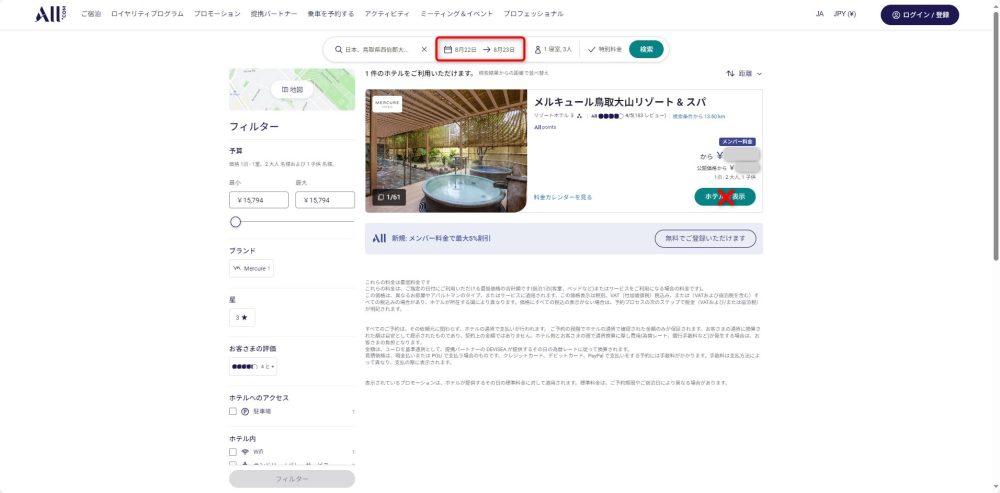
Task: Click the ログイン / 登録 button
Action: point(920,15)
